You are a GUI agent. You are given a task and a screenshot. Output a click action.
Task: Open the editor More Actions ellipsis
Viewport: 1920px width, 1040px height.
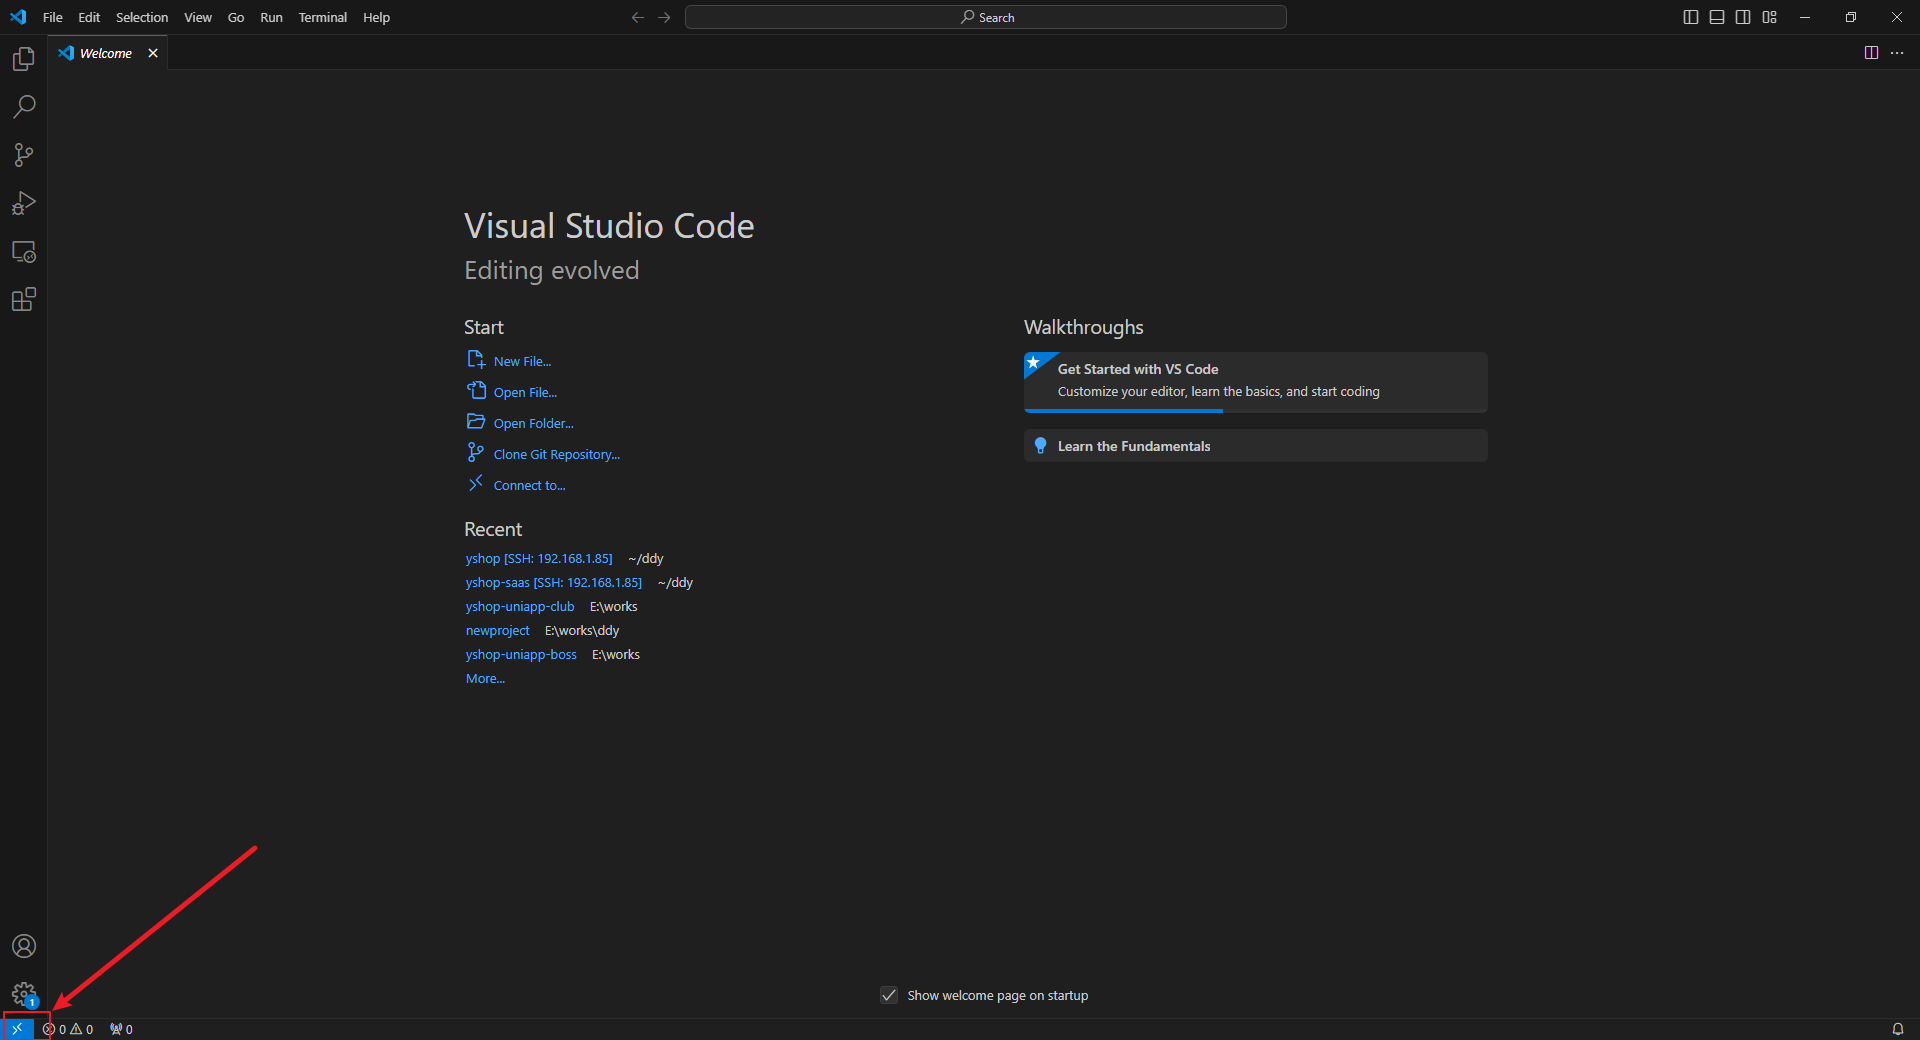click(x=1897, y=53)
